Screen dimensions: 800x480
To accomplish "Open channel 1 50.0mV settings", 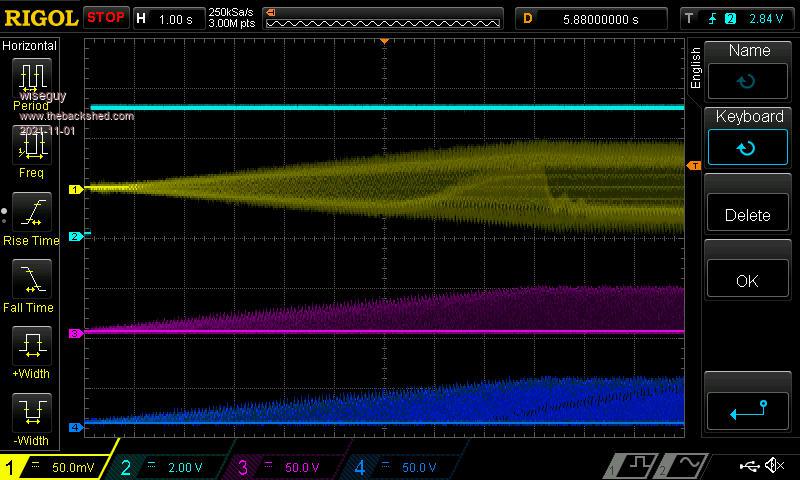I will tap(60, 467).
